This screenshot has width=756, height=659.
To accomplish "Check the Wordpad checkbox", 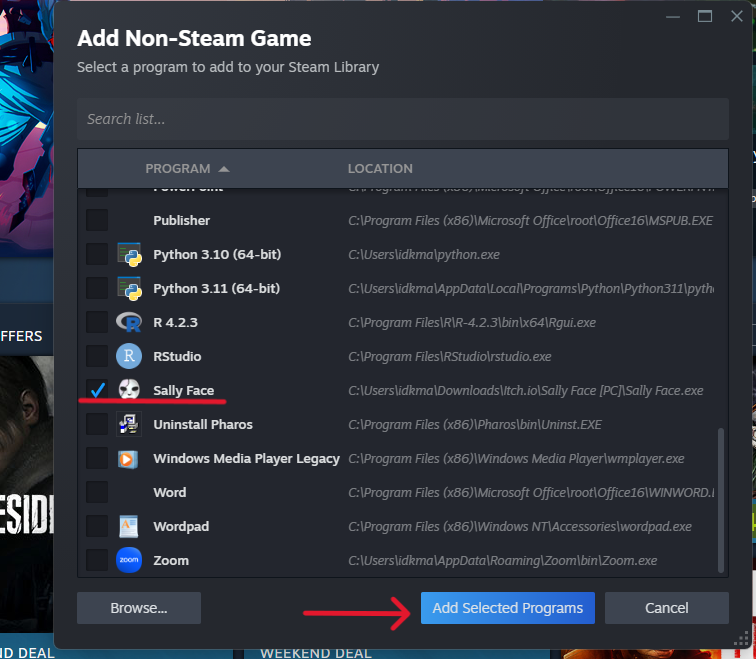I will coord(97,526).
